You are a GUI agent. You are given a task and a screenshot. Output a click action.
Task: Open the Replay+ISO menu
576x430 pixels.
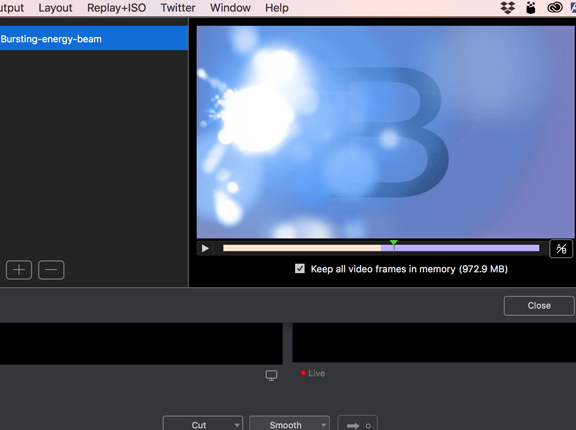(116, 8)
